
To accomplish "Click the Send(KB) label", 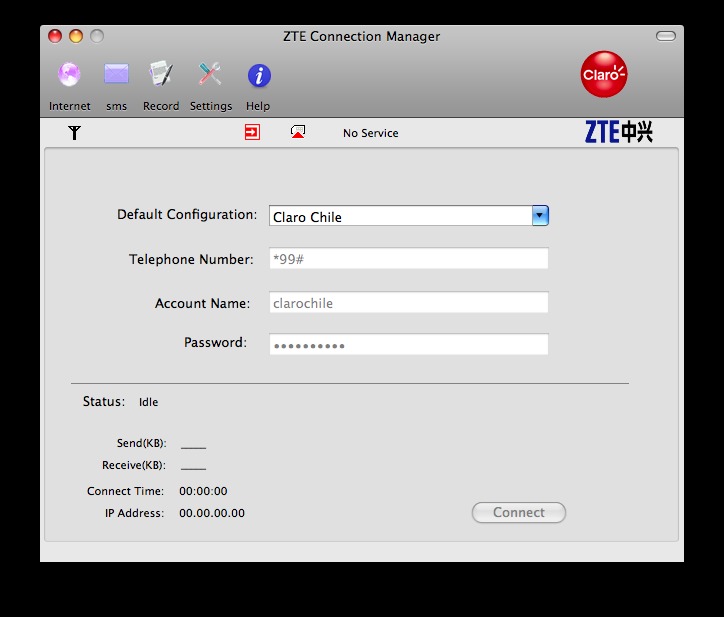I will coord(141,443).
